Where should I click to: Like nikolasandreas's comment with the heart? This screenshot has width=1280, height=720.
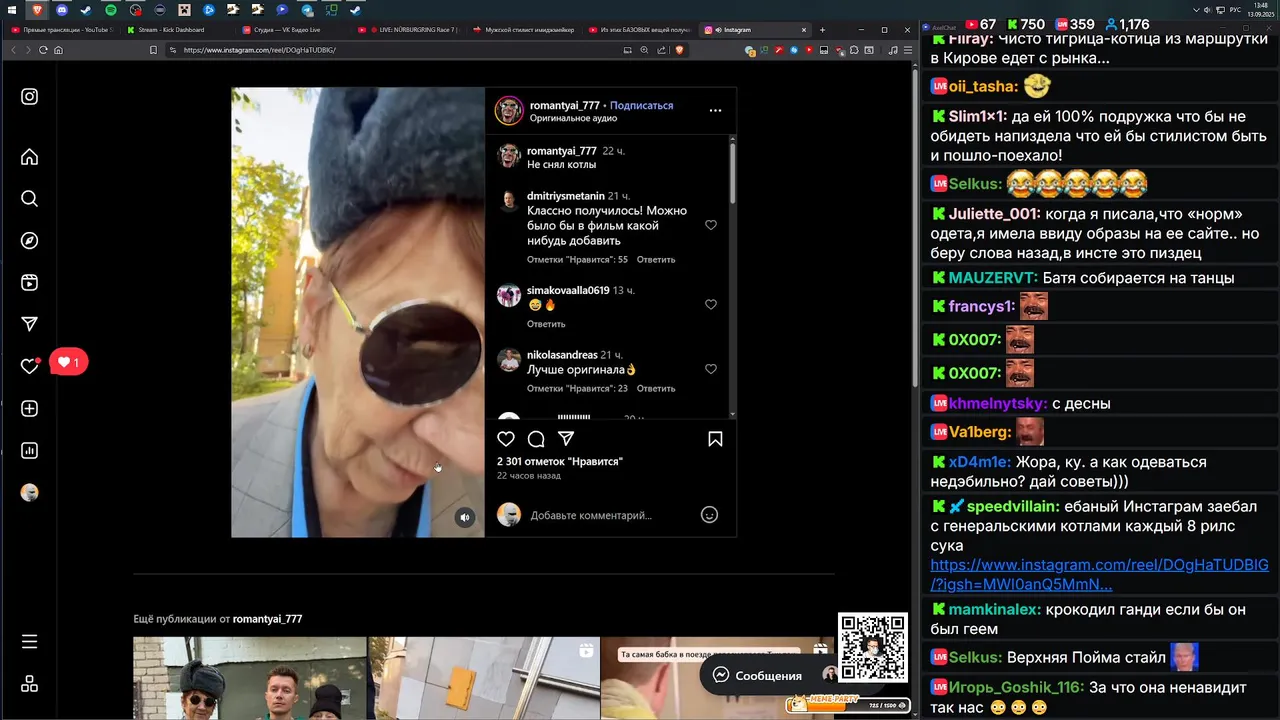pos(711,369)
